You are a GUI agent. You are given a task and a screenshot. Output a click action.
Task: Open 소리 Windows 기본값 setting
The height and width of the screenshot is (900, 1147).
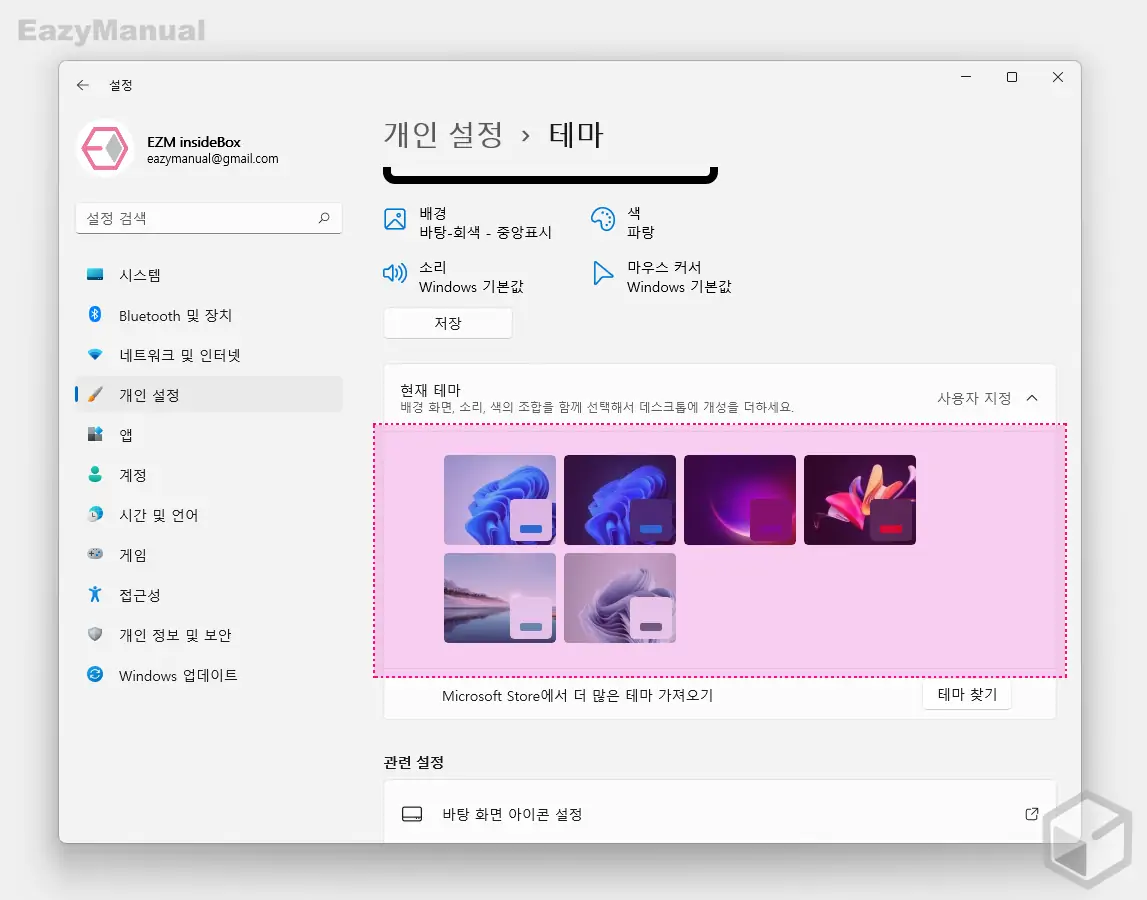point(454,277)
